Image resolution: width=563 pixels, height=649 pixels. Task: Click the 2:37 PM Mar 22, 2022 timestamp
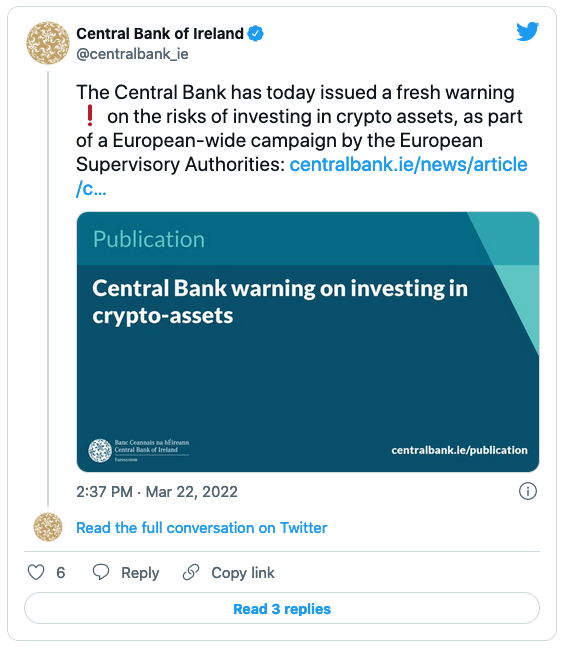[157, 492]
